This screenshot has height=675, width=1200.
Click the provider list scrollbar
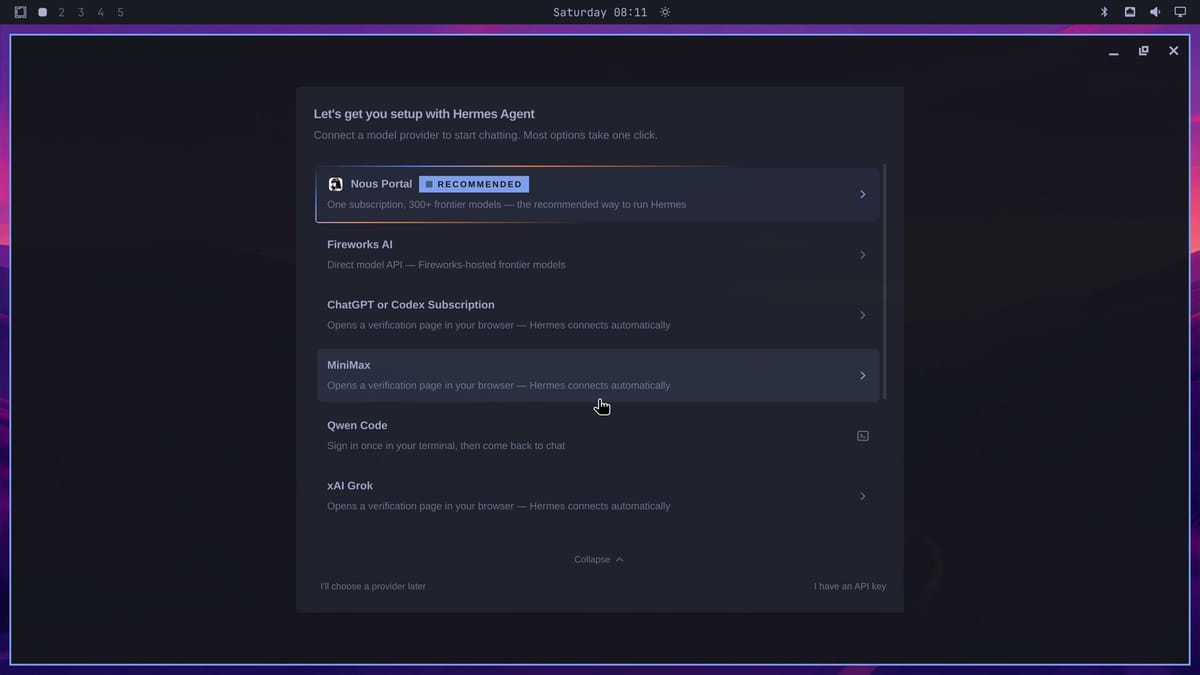coord(885,282)
